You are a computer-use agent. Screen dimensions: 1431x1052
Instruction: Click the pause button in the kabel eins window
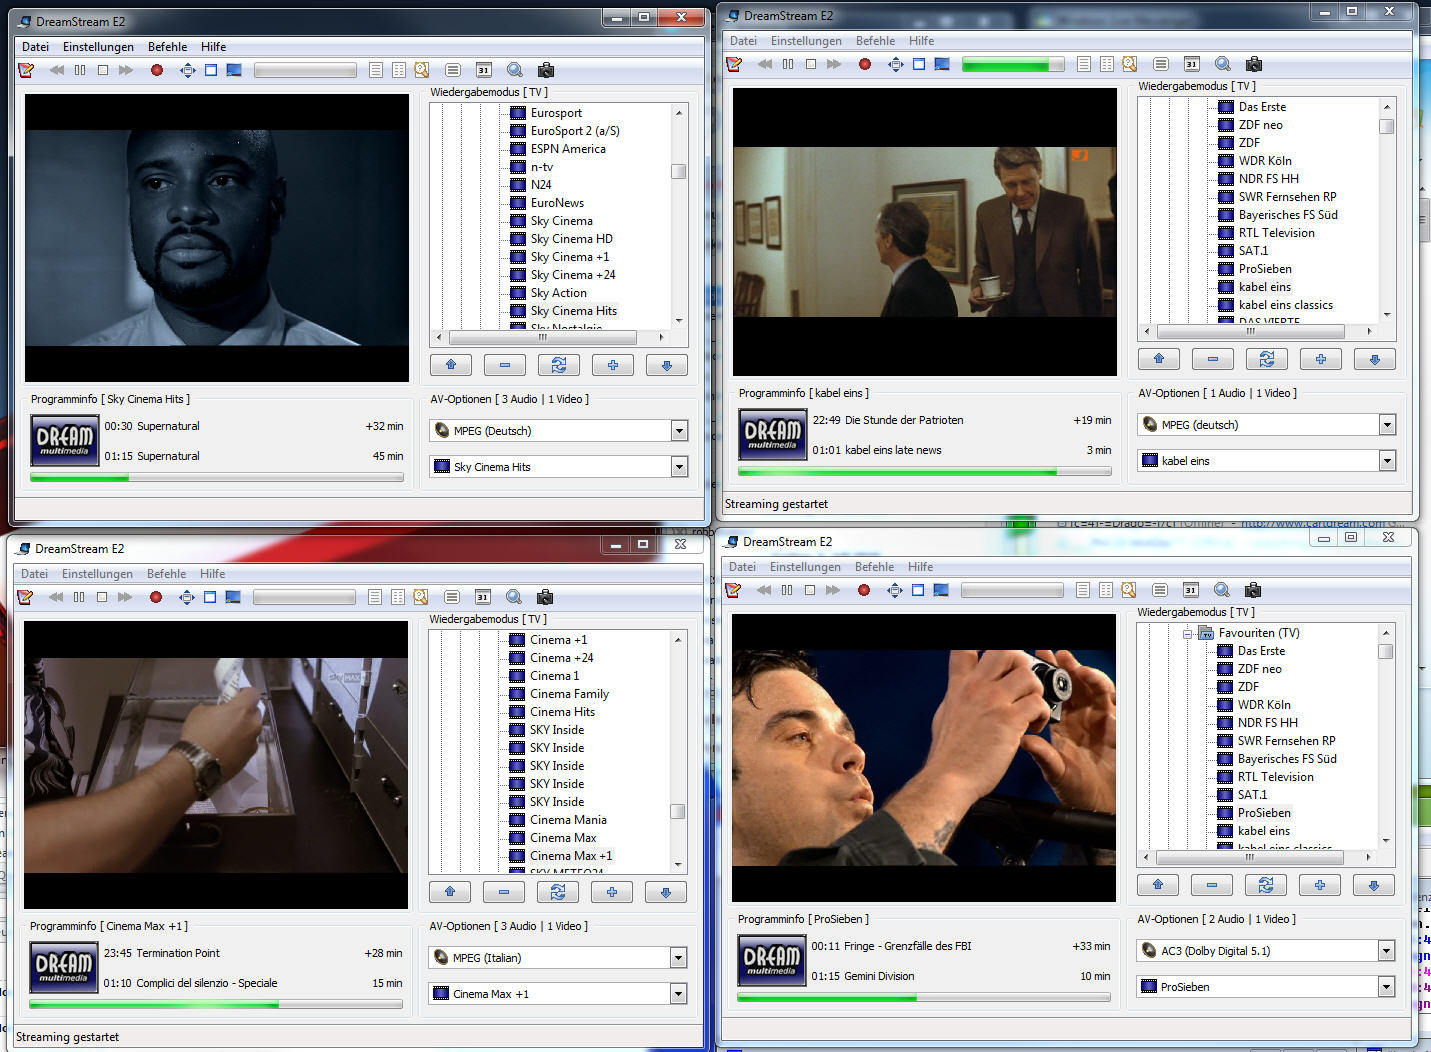[788, 64]
